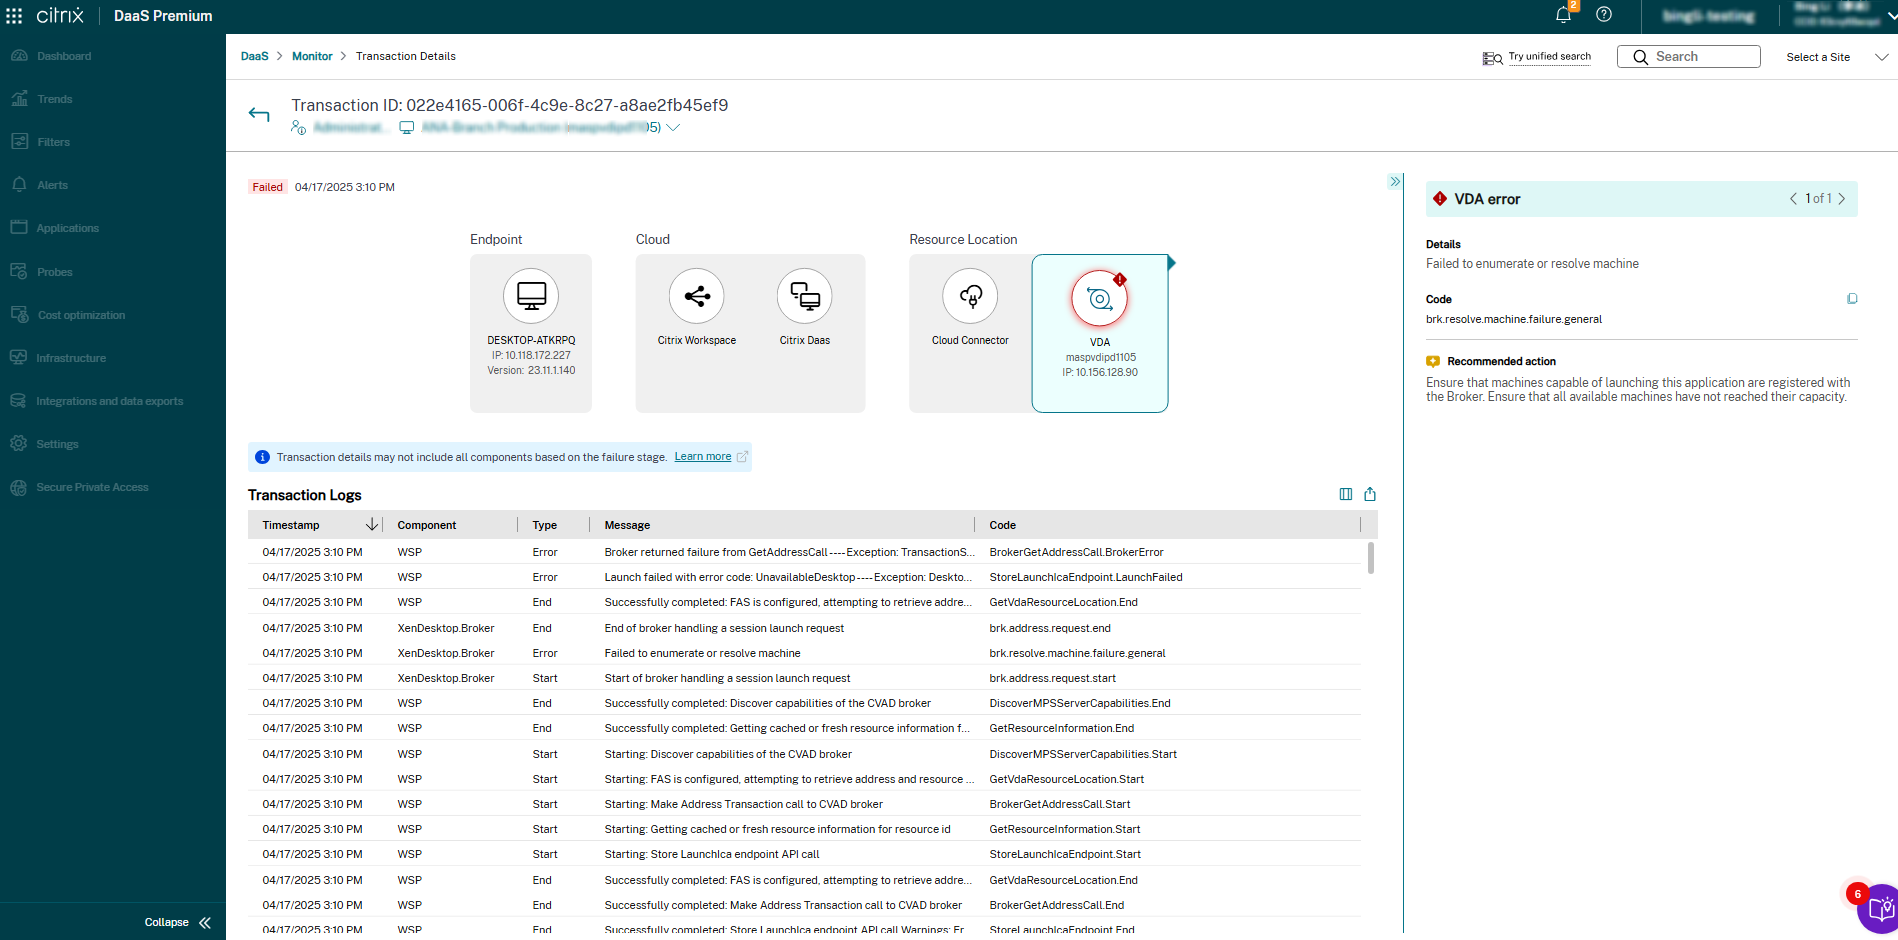
Task: Click the Citrix Workspace component icon
Action: coord(696,296)
